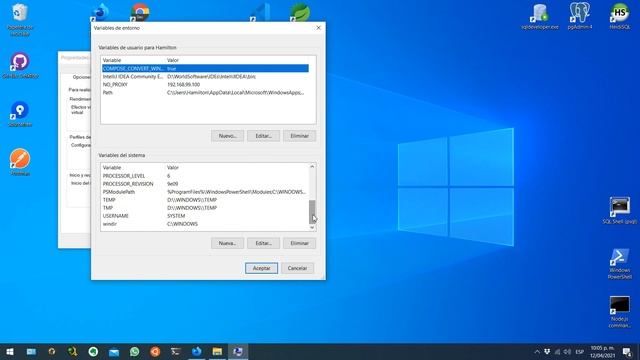Click Editar under system variables
The height and width of the screenshot is (360, 640).
pos(263,243)
